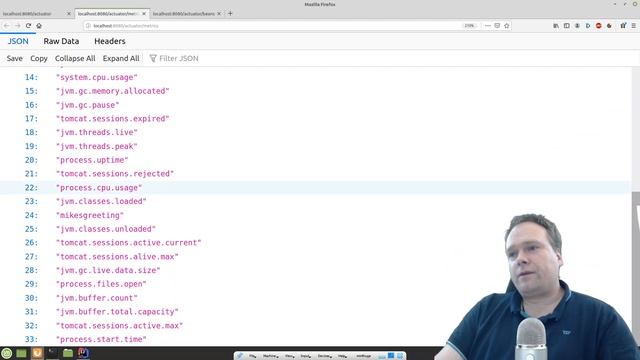Toggle the VirtualBox mini toolbar pin

[x=239, y=356]
